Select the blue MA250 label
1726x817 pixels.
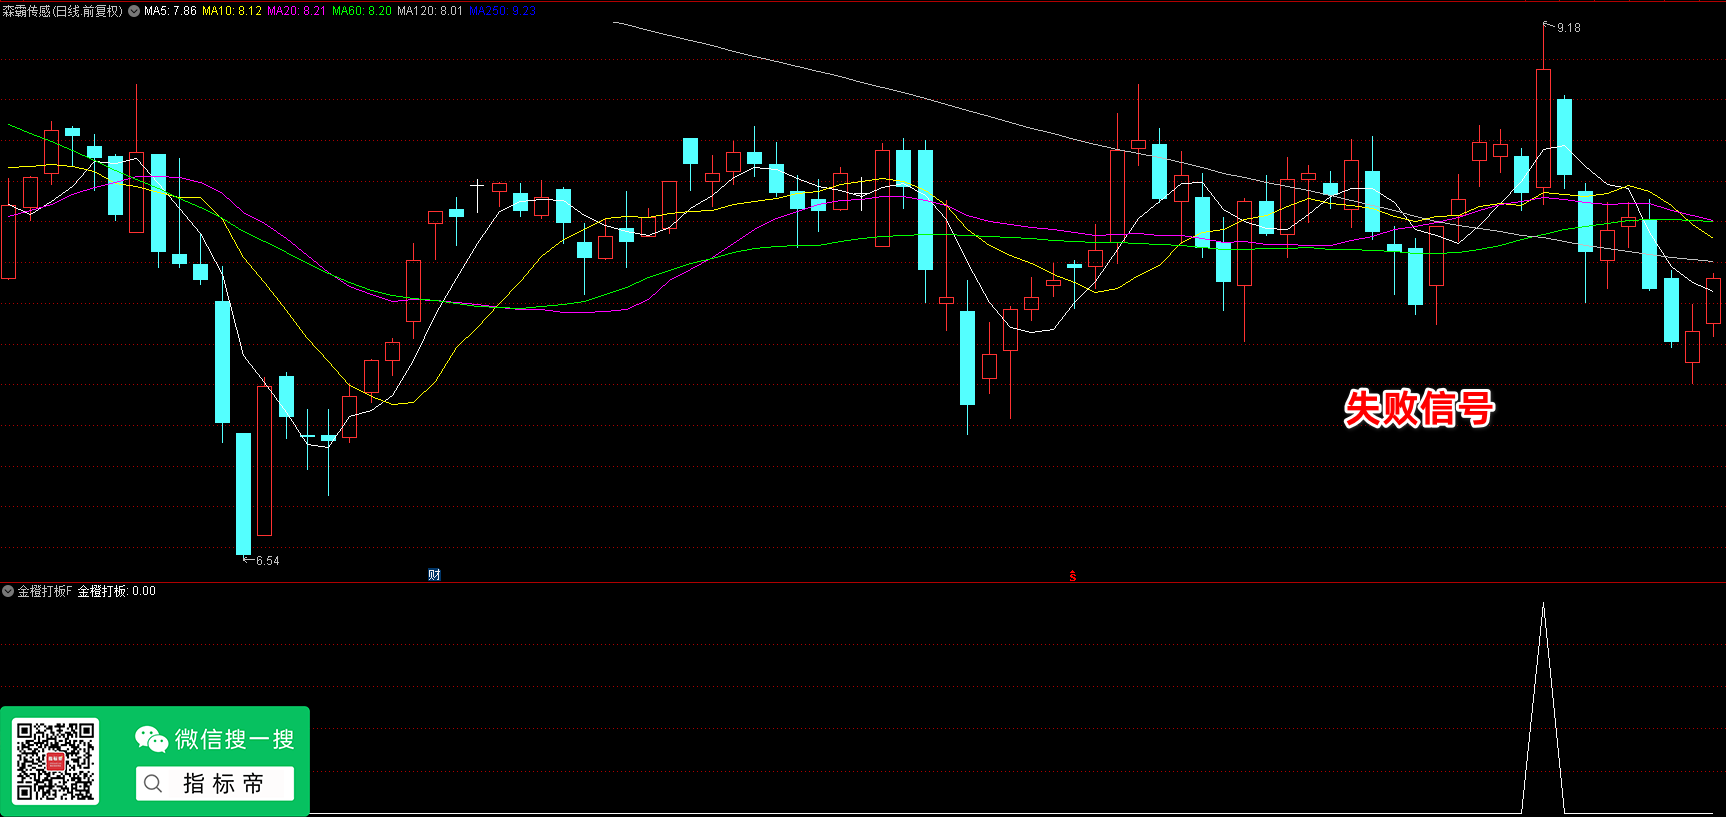point(502,11)
